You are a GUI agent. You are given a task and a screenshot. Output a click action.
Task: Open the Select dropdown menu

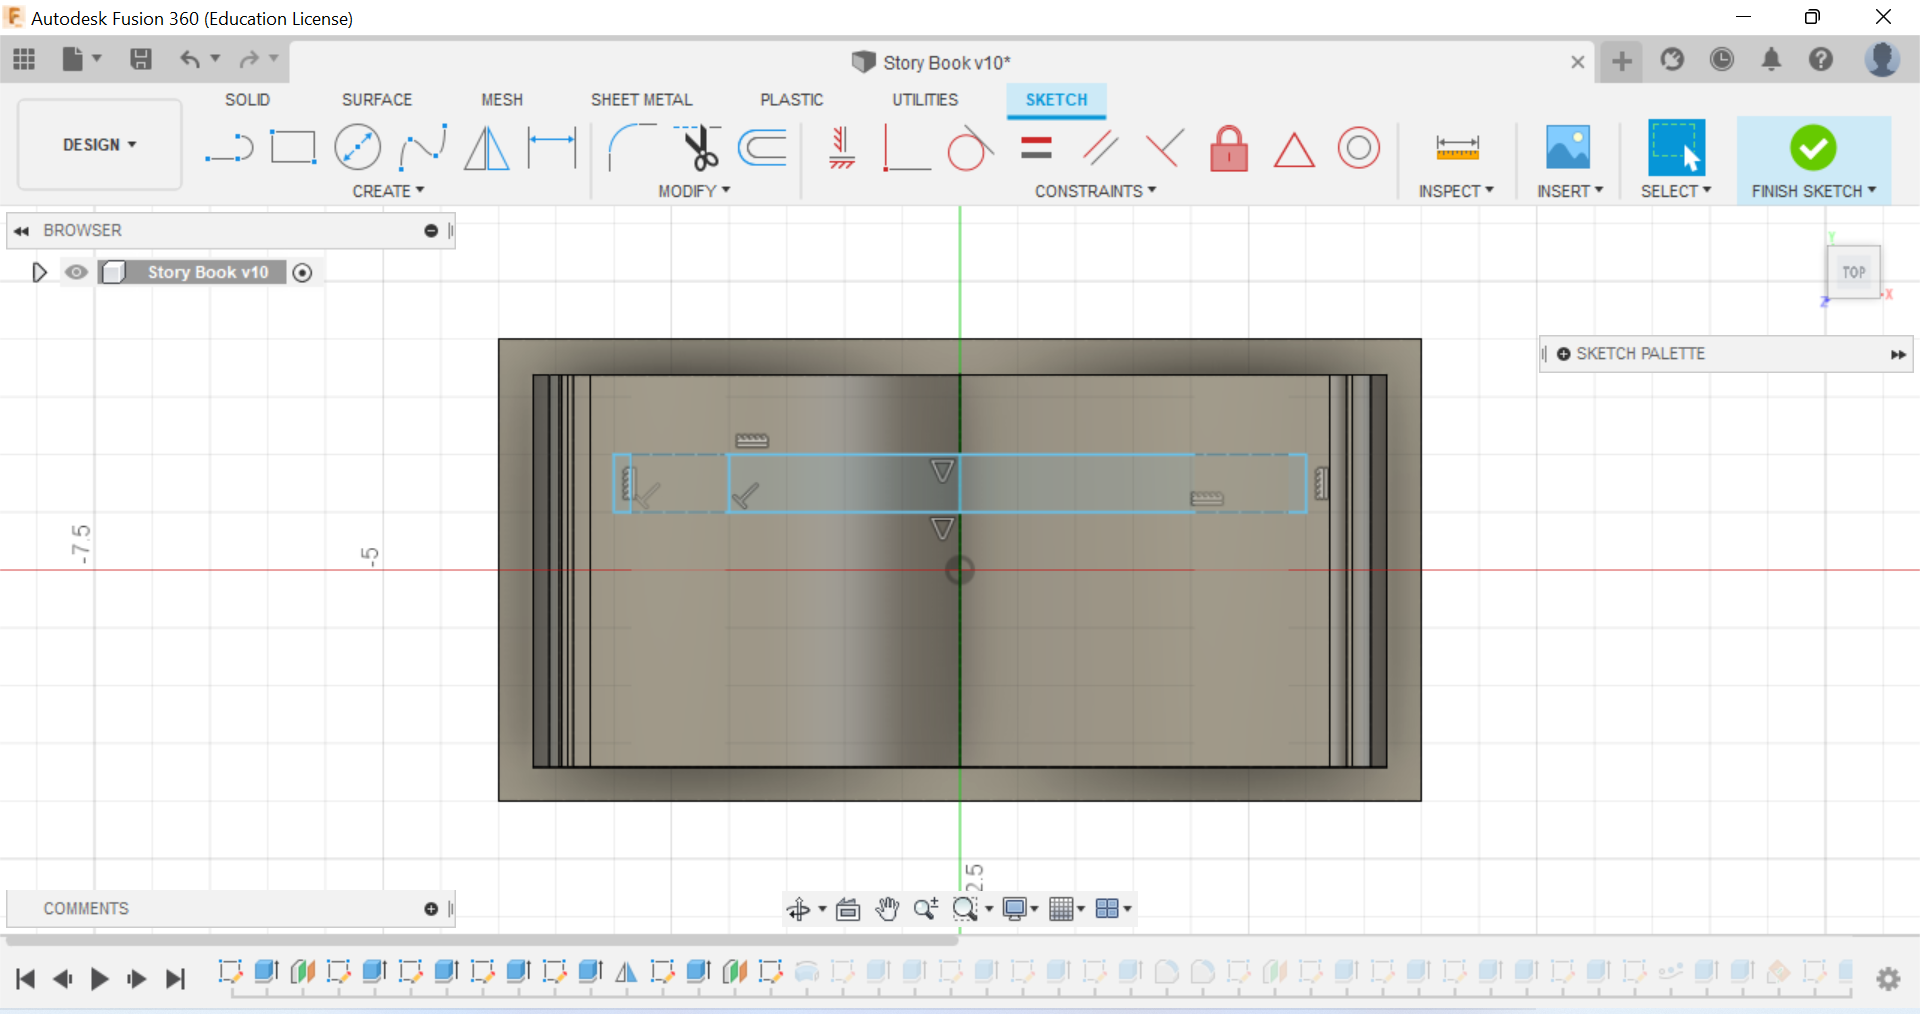(1676, 191)
